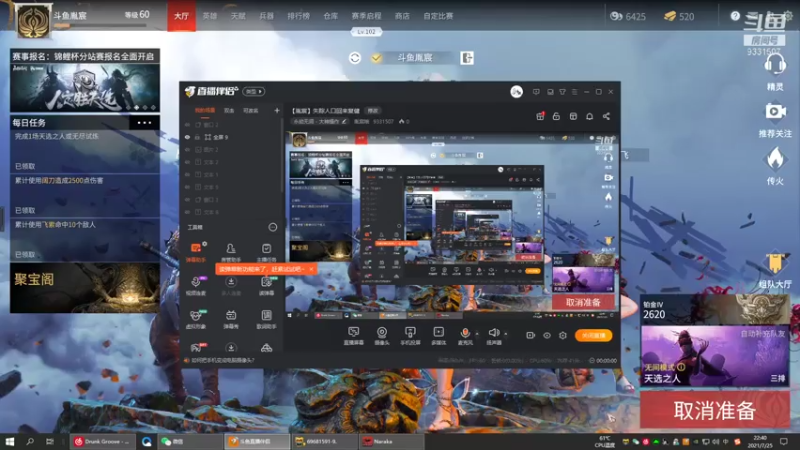Click the orange stream button in app

(593, 335)
